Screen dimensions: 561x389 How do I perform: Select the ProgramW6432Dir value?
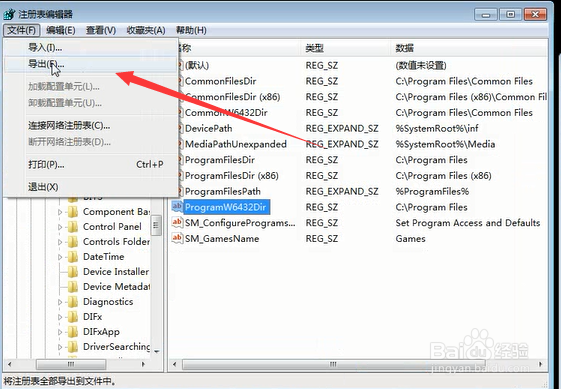(226, 207)
